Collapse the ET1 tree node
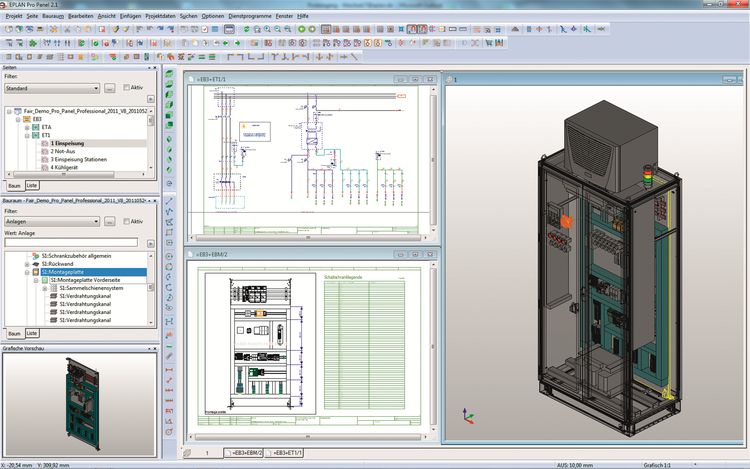 [27, 135]
